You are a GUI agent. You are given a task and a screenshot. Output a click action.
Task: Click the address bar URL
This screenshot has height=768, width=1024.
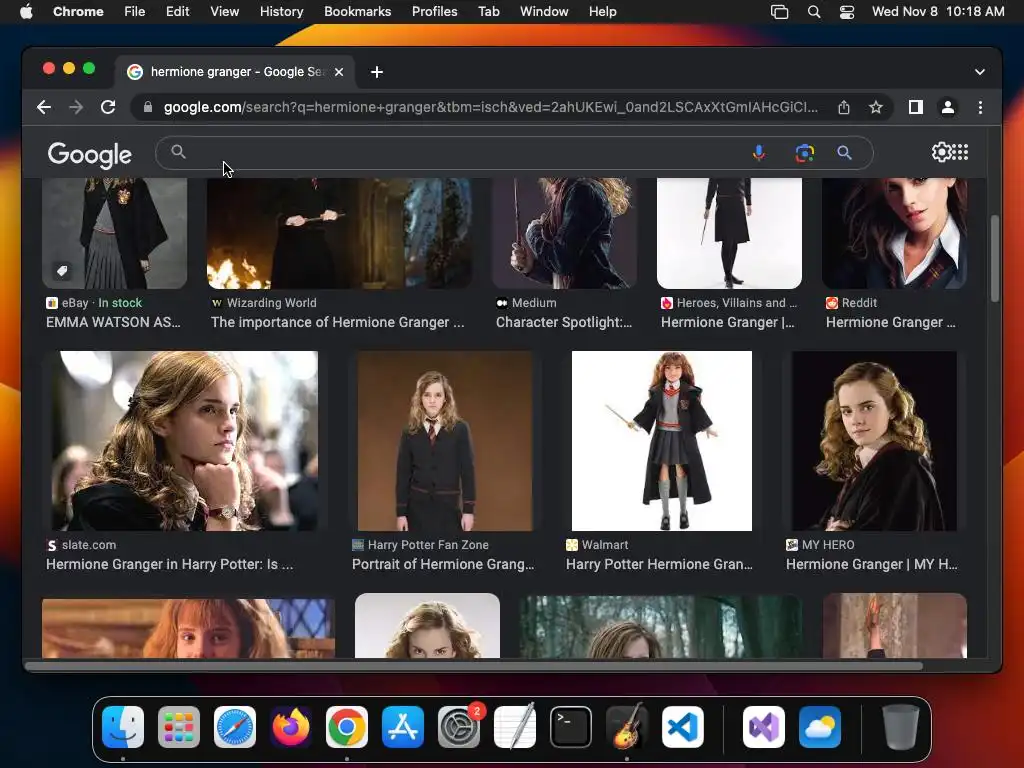(x=490, y=107)
